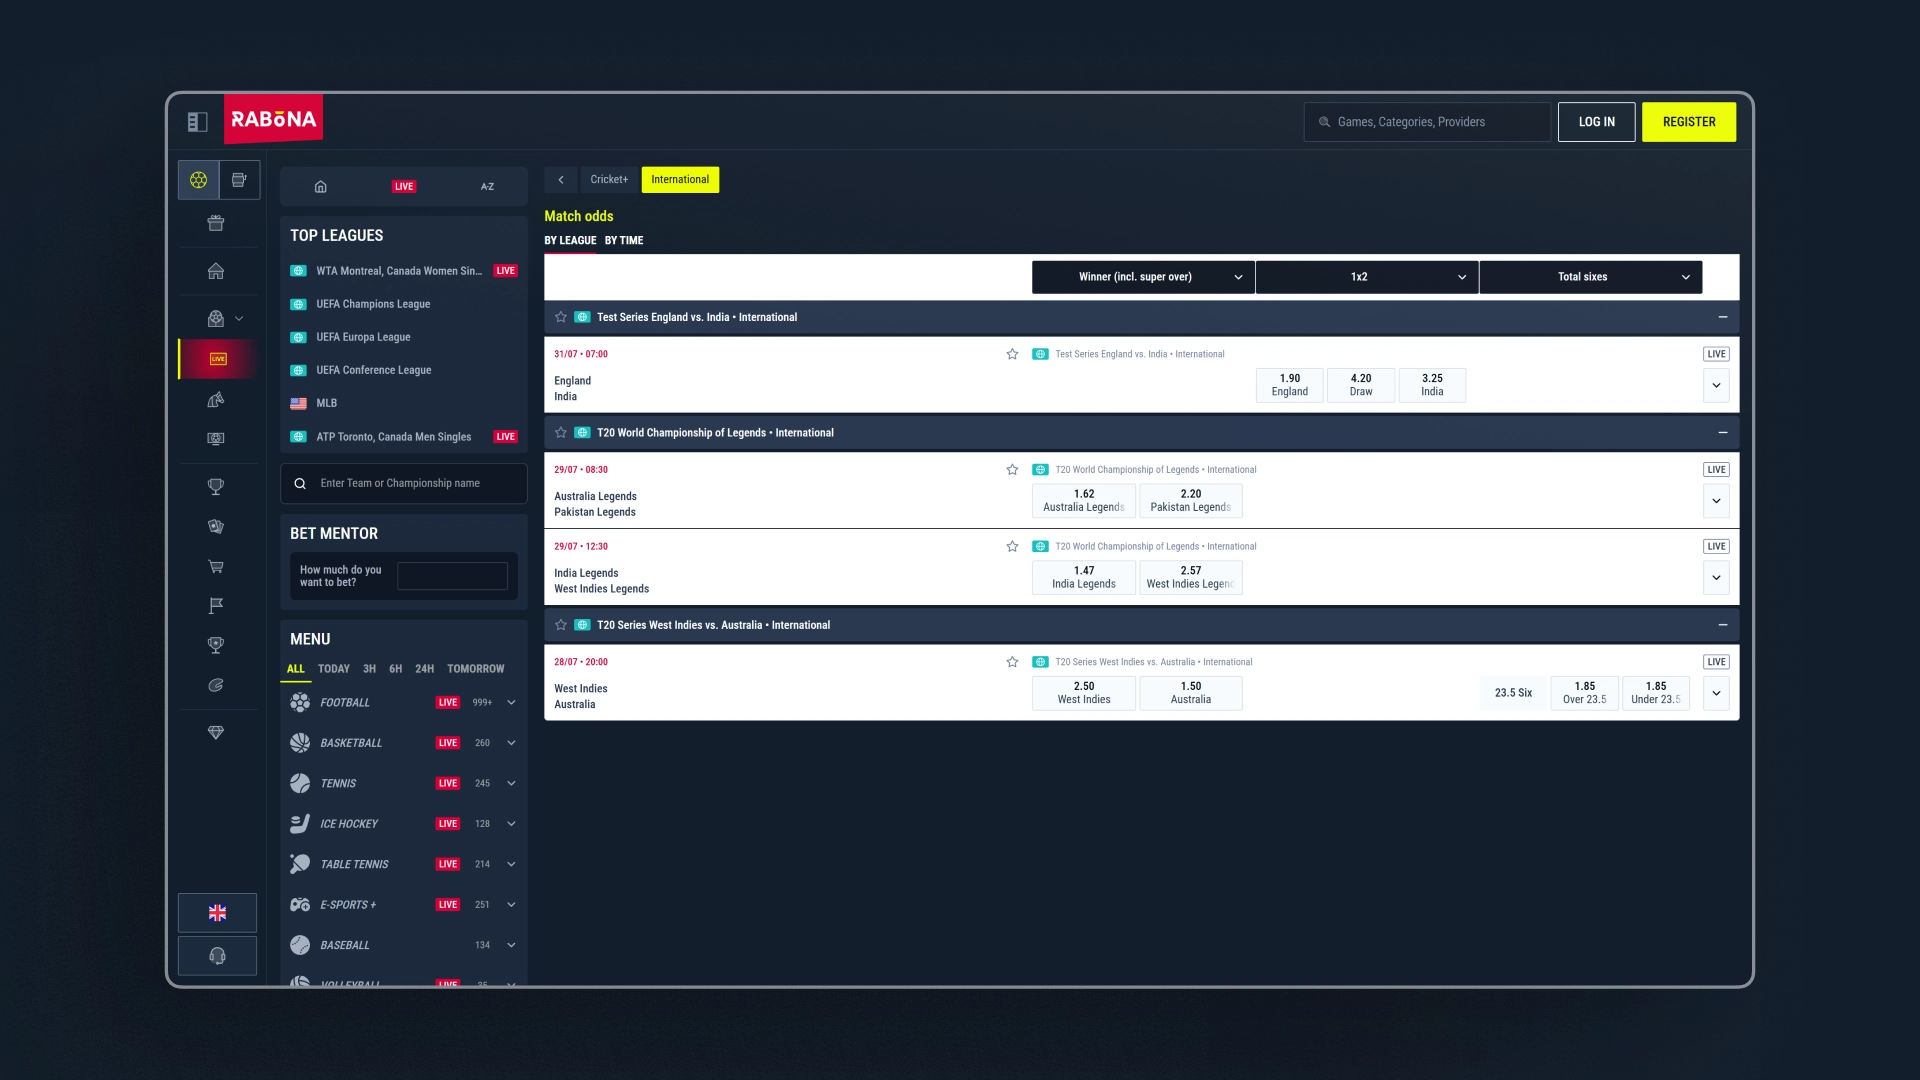The height and width of the screenshot is (1080, 1920).
Task: Click the magnifier in the team search box
Action: click(x=300, y=484)
